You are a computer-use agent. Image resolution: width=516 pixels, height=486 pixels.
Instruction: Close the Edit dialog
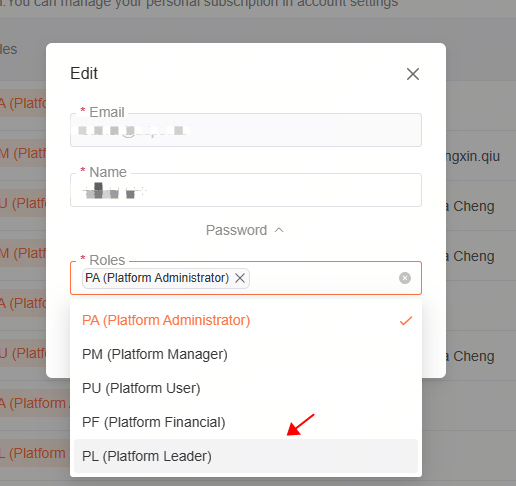413,74
